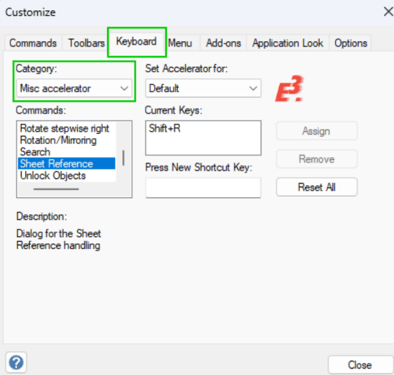Viewport: 394px width, 375px height.
Task: Click the Commands list horizontal scrollbar
Action: pyautogui.click(x=56, y=189)
